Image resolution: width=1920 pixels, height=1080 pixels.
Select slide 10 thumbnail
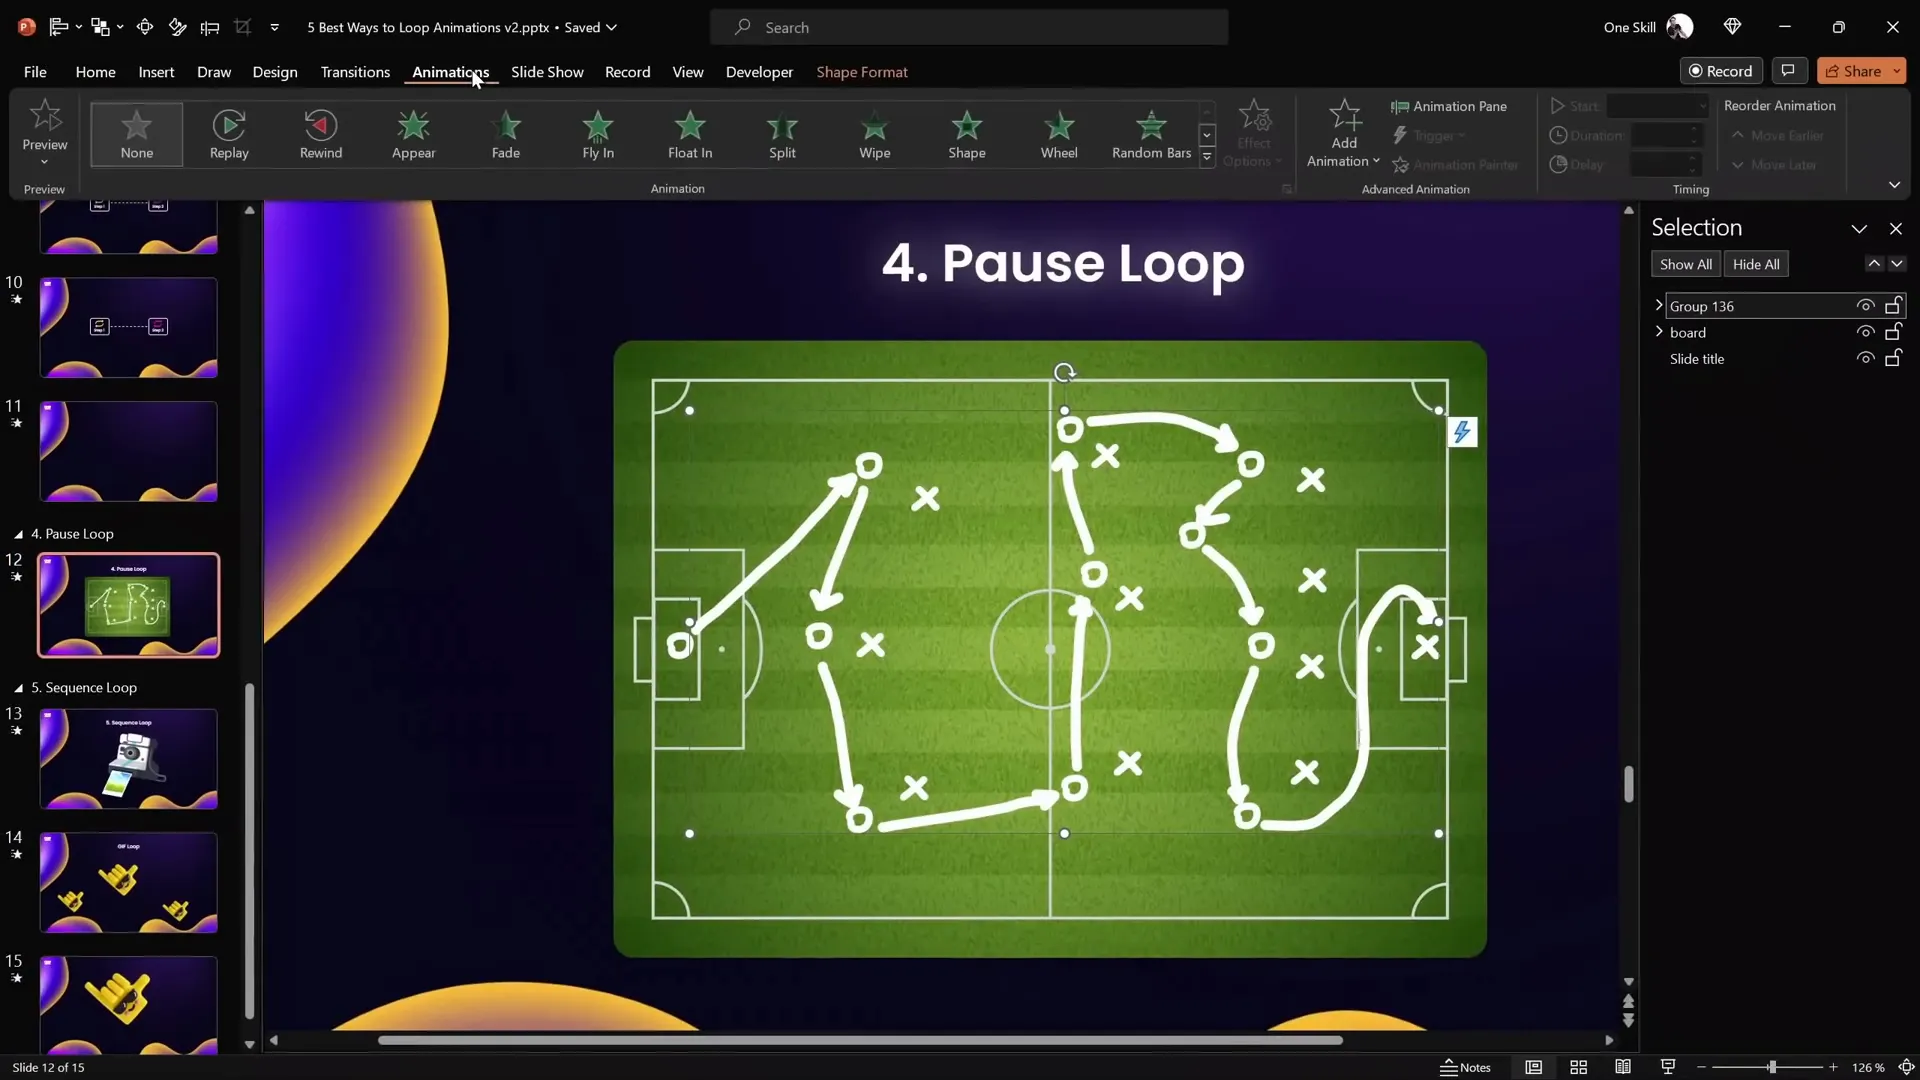(128, 327)
